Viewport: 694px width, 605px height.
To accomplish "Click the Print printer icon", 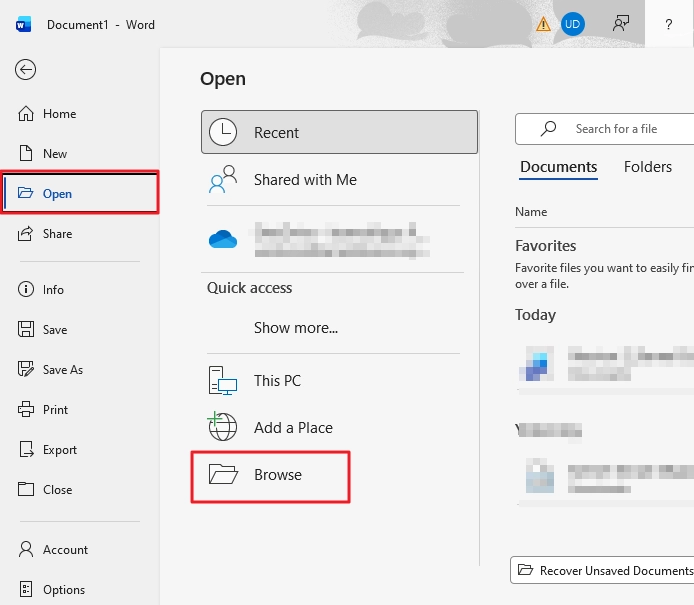I will coord(26,409).
